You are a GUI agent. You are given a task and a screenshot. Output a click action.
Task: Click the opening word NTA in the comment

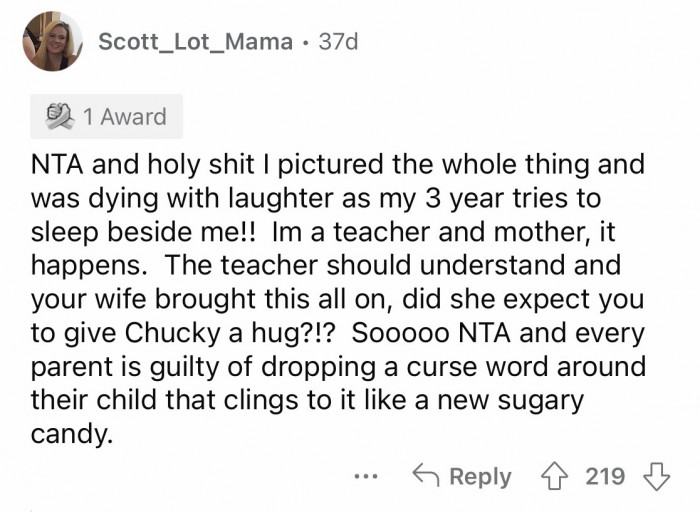click(60, 164)
